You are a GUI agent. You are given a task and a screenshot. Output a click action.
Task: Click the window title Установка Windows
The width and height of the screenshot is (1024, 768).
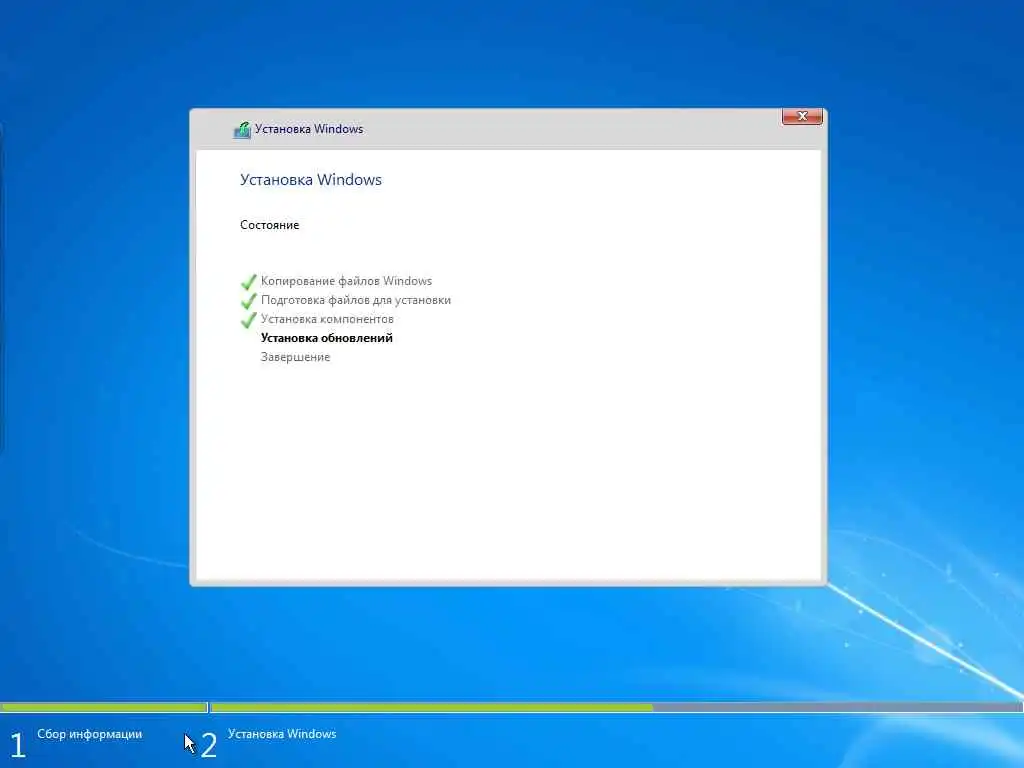309,129
